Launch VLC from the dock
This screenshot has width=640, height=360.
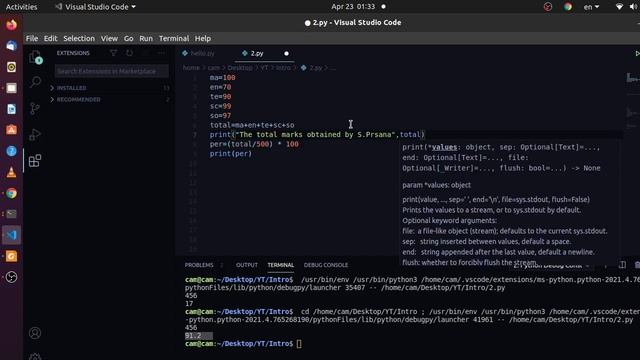(x=11, y=172)
